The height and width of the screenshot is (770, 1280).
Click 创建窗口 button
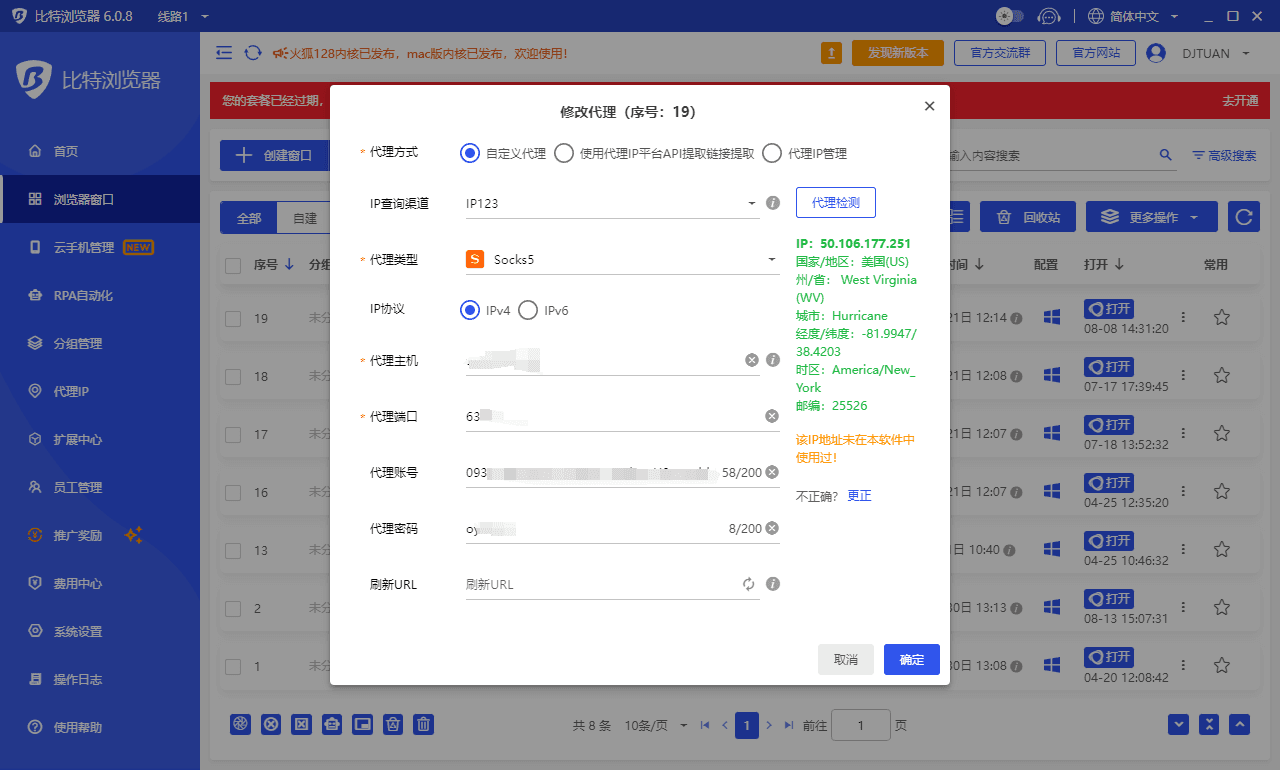click(x=275, y=155)
